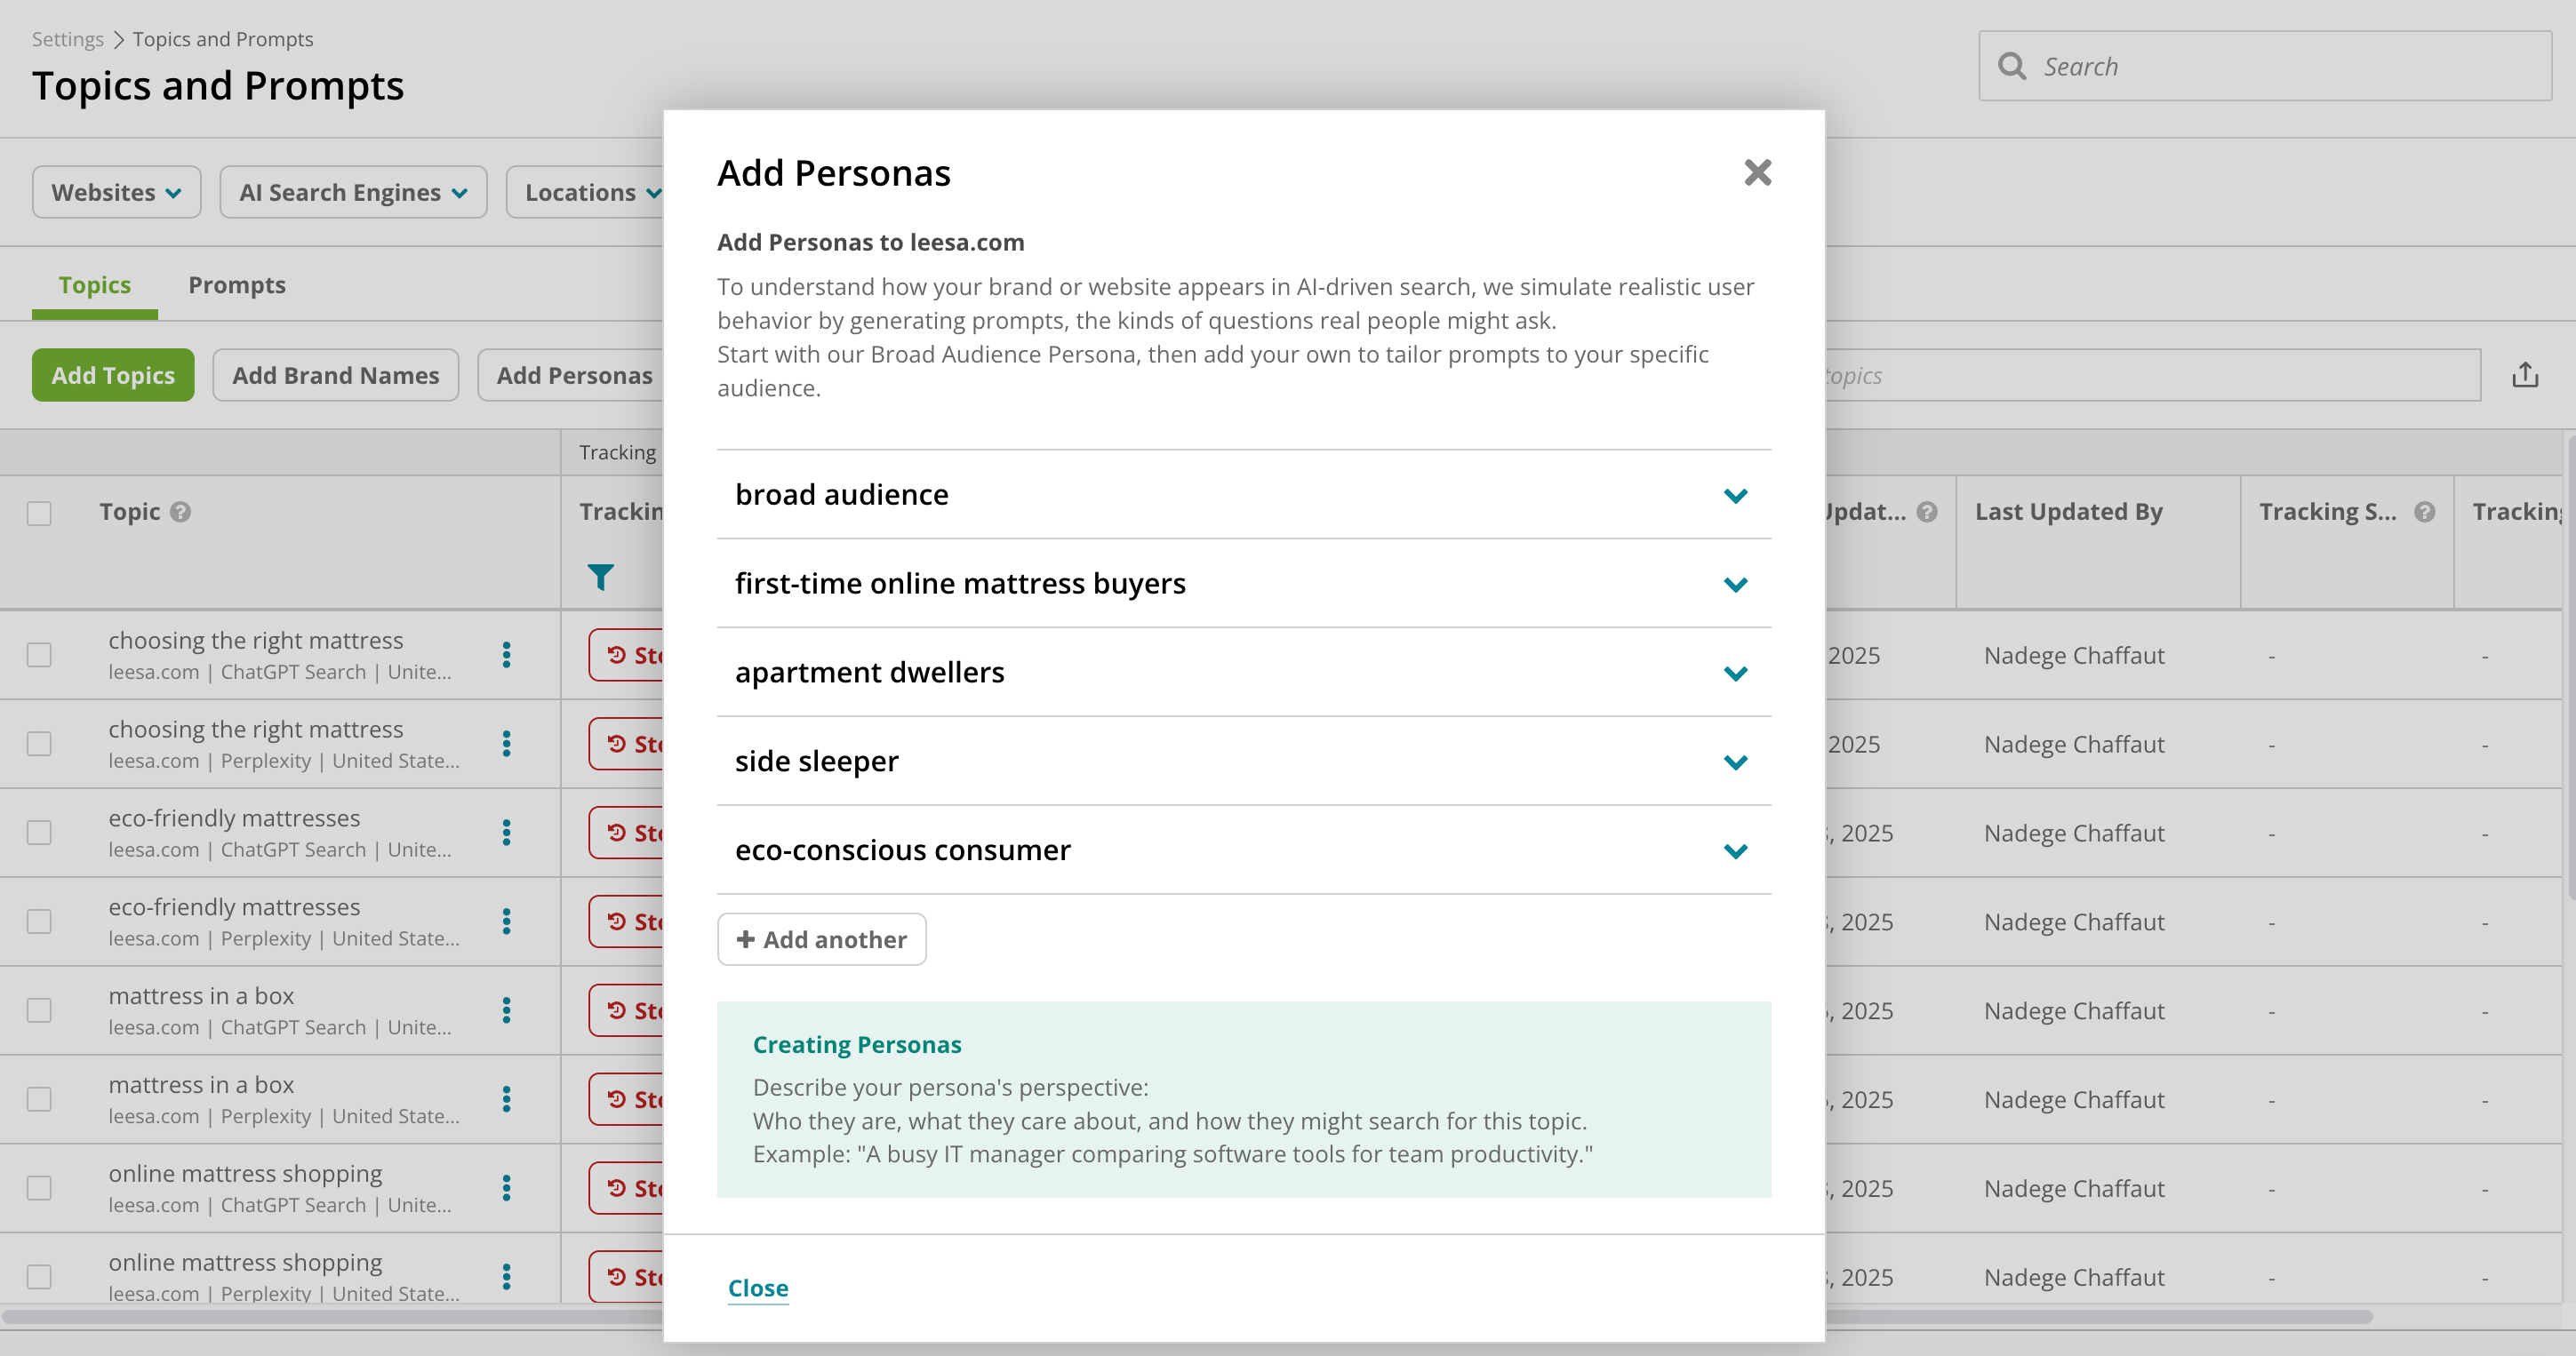Screen dimensions: 2576x1356
Task: Open the kebab menu for mattress in a box ChatGPT row
Action: tap(507, 1010)
